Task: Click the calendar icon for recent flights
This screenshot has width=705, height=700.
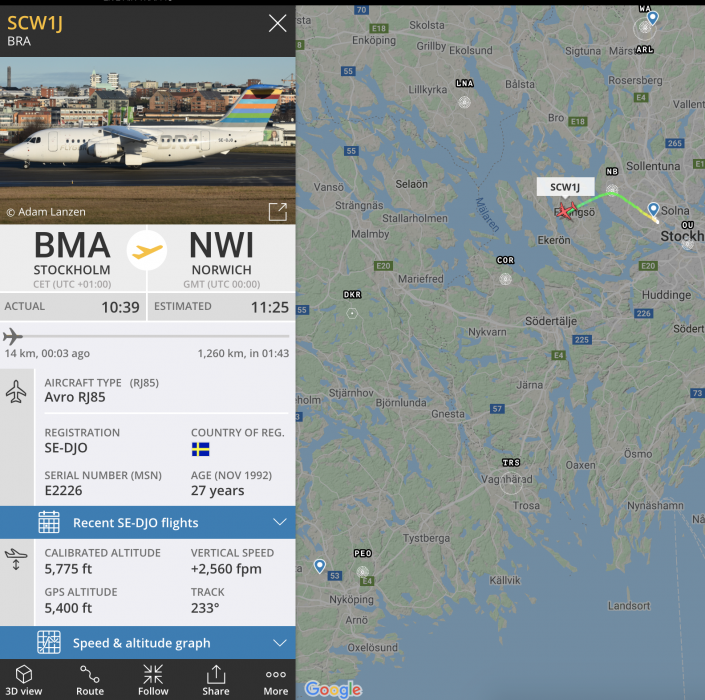Action: click(x=49, y=522)
